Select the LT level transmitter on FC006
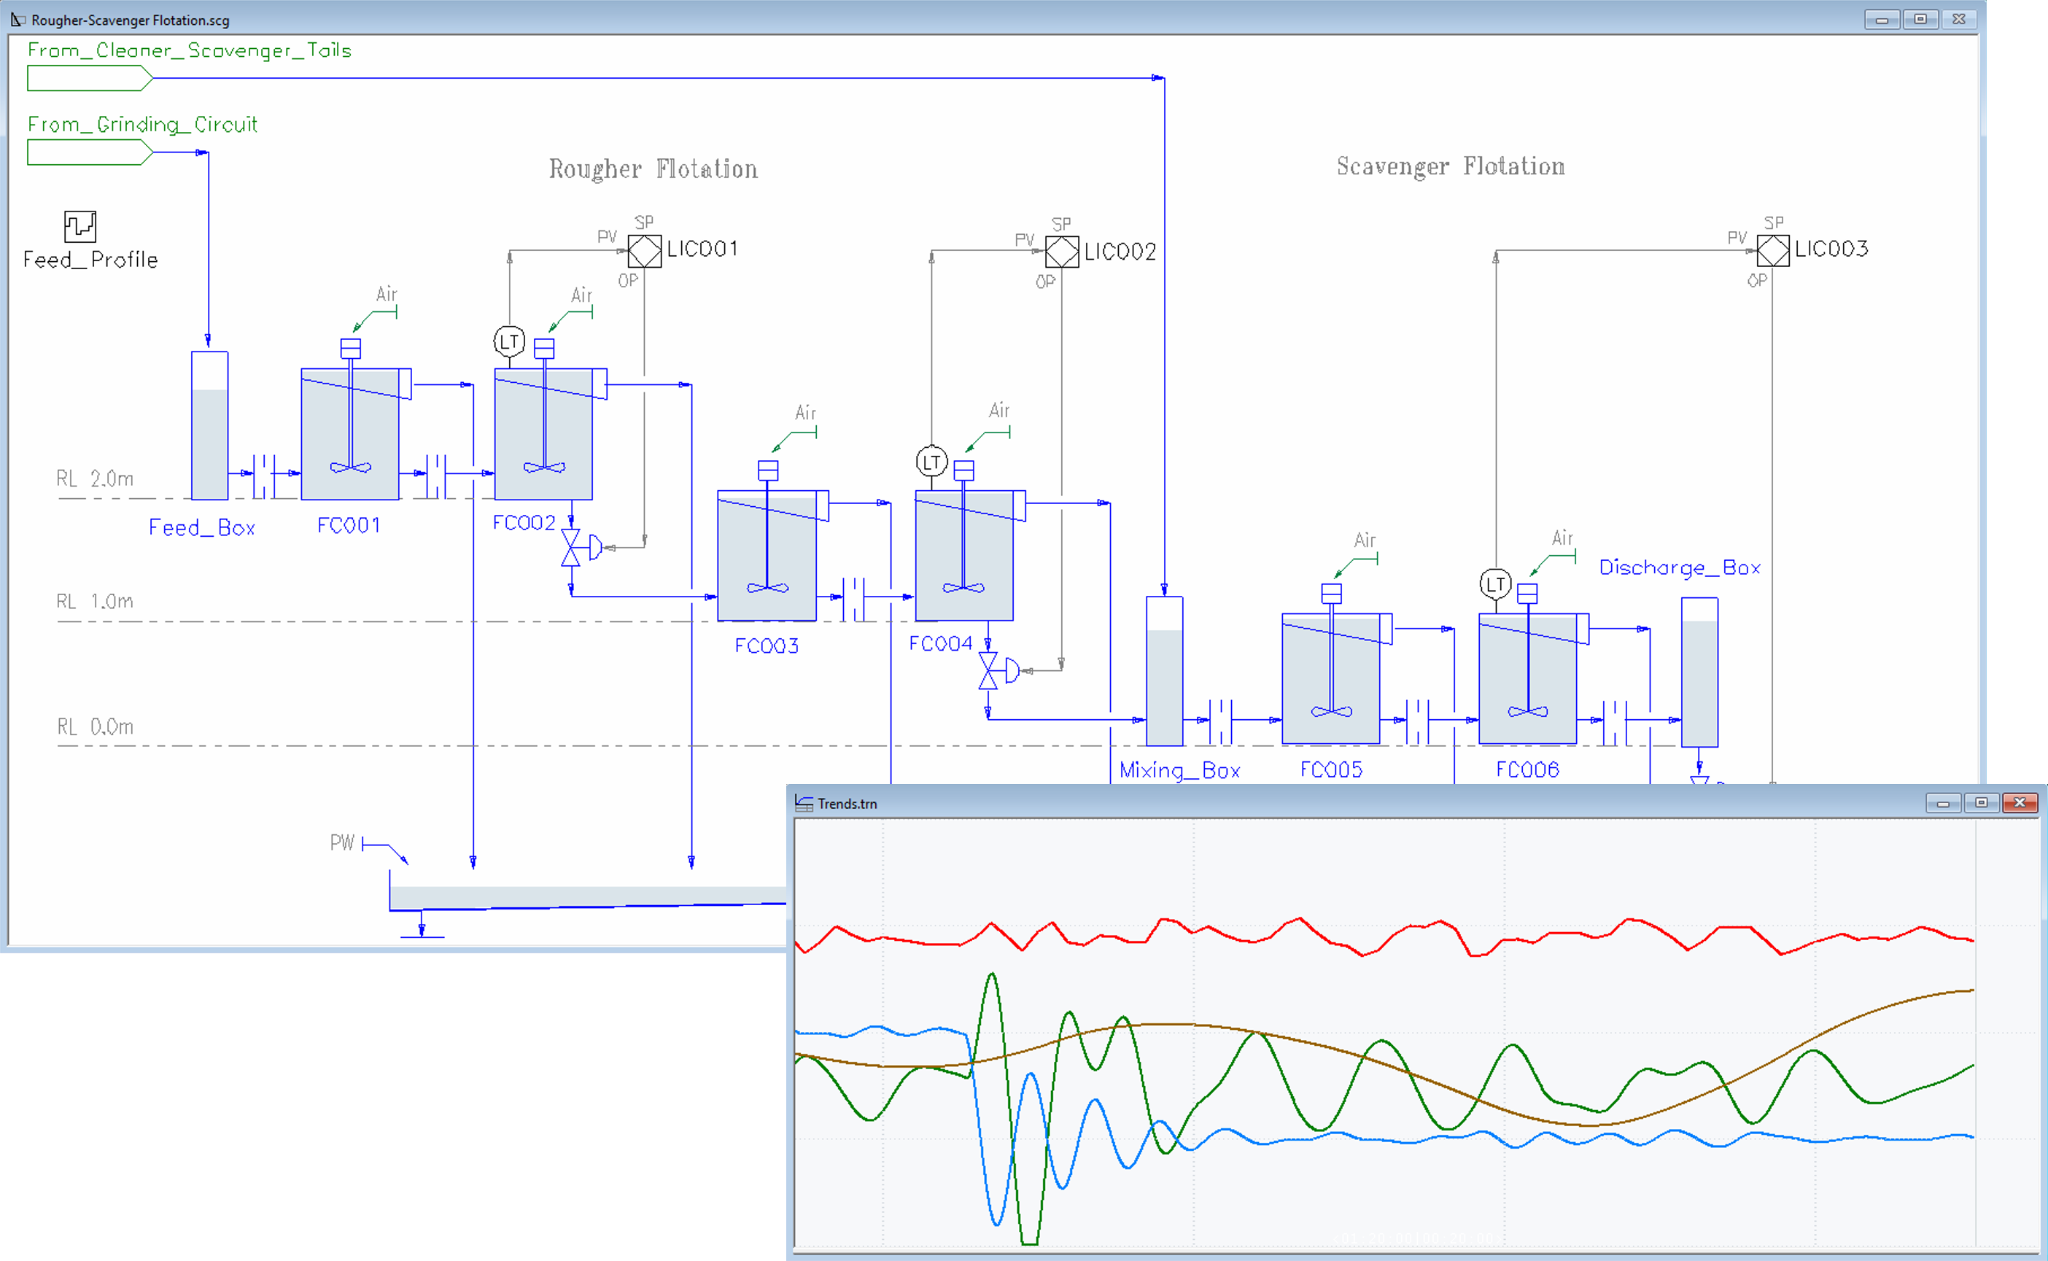2048x1261 pixels. point(1495,584)
